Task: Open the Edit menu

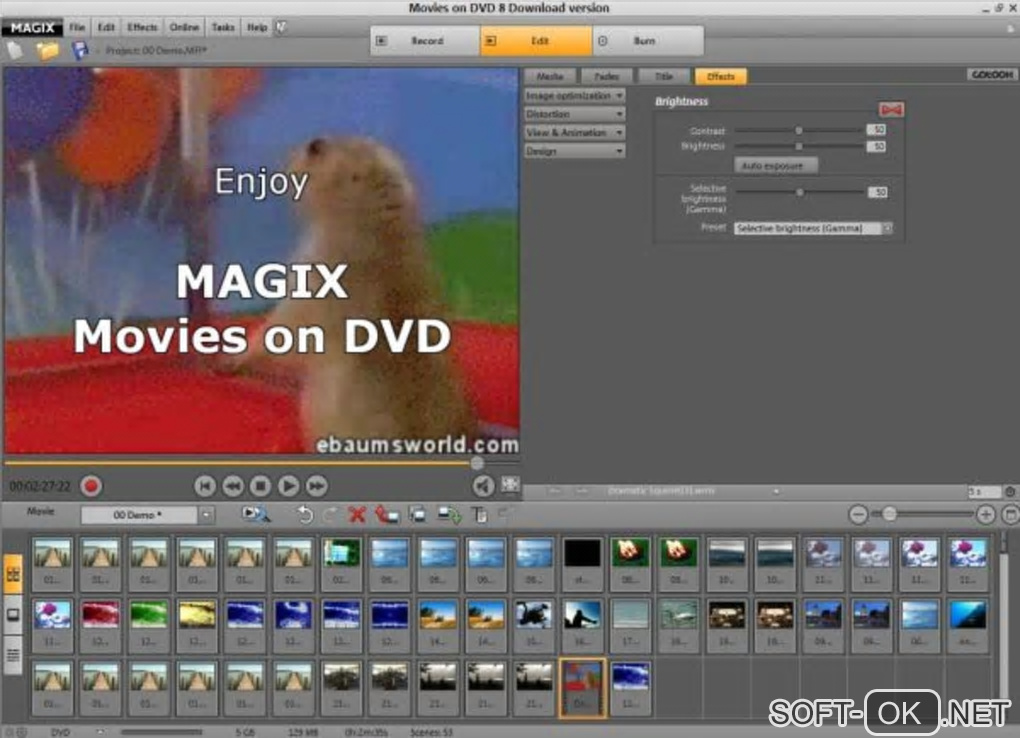Action: click(106, 27)
